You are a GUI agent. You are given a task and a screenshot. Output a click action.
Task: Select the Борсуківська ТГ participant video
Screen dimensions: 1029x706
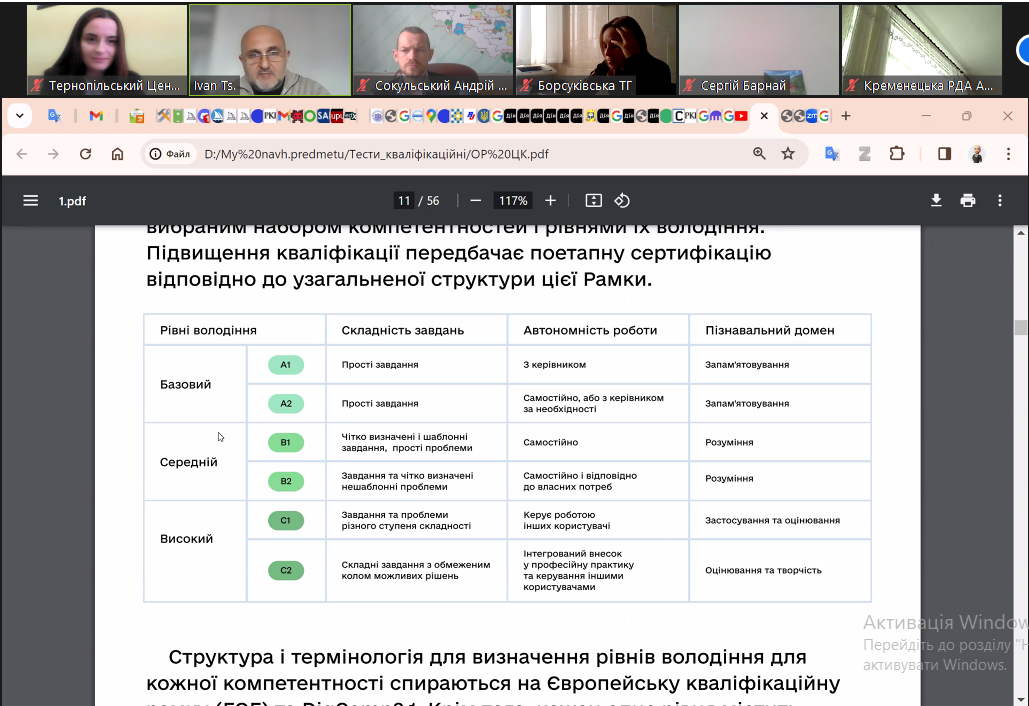pyautogui.click(x=596, y=50)
